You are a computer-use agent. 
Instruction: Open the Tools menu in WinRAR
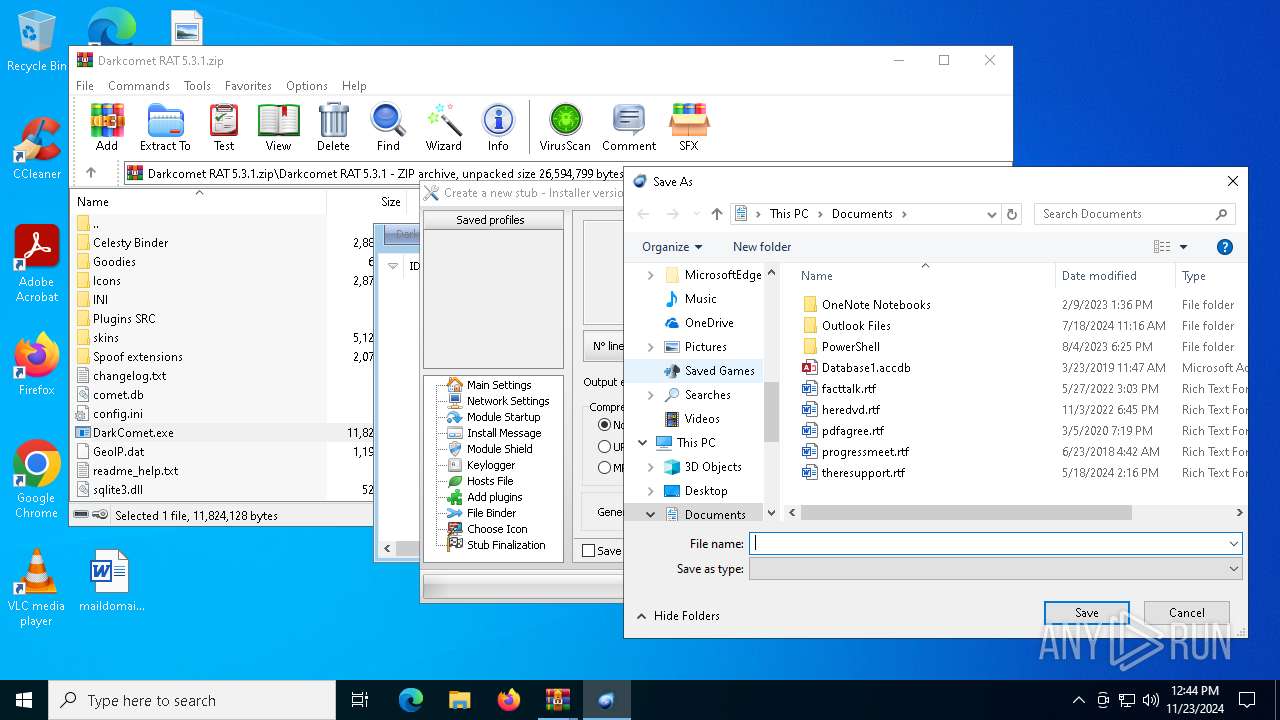197,86
